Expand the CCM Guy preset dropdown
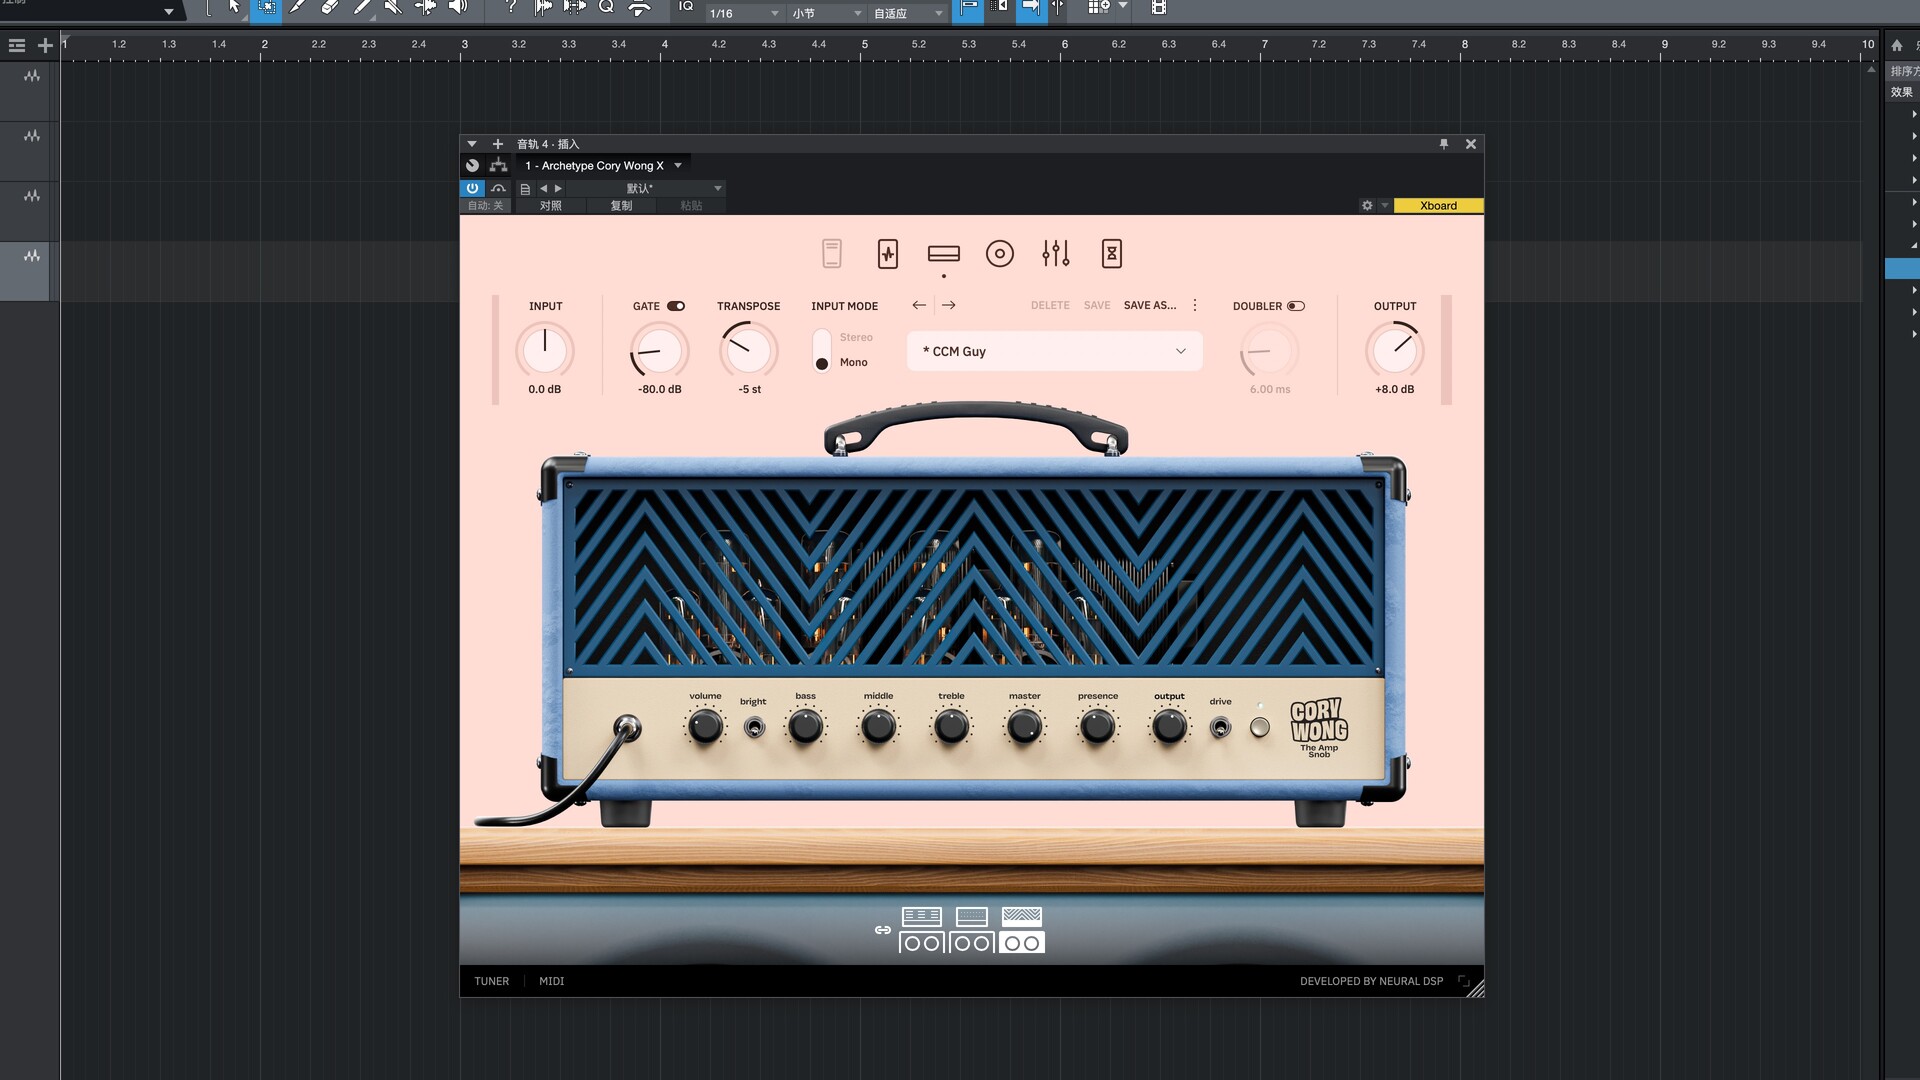Image resolution: width=1920 pixels, height=1080 pixels. [1180, 351]
